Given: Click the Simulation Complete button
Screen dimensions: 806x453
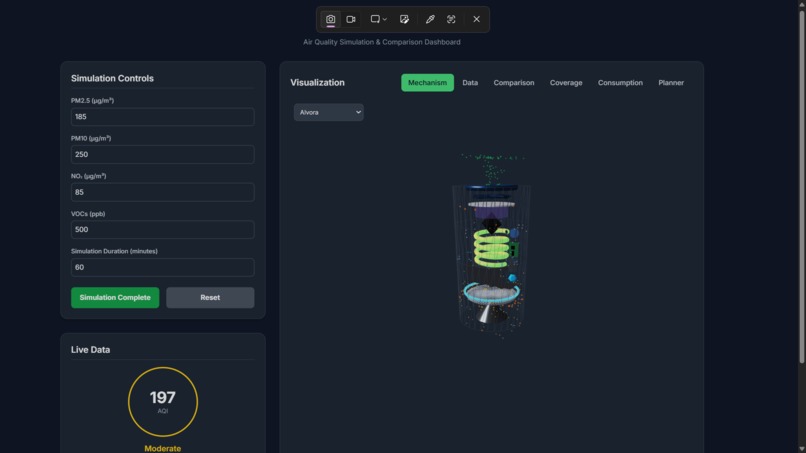Looking at the screenshot, I should point(115,298).
